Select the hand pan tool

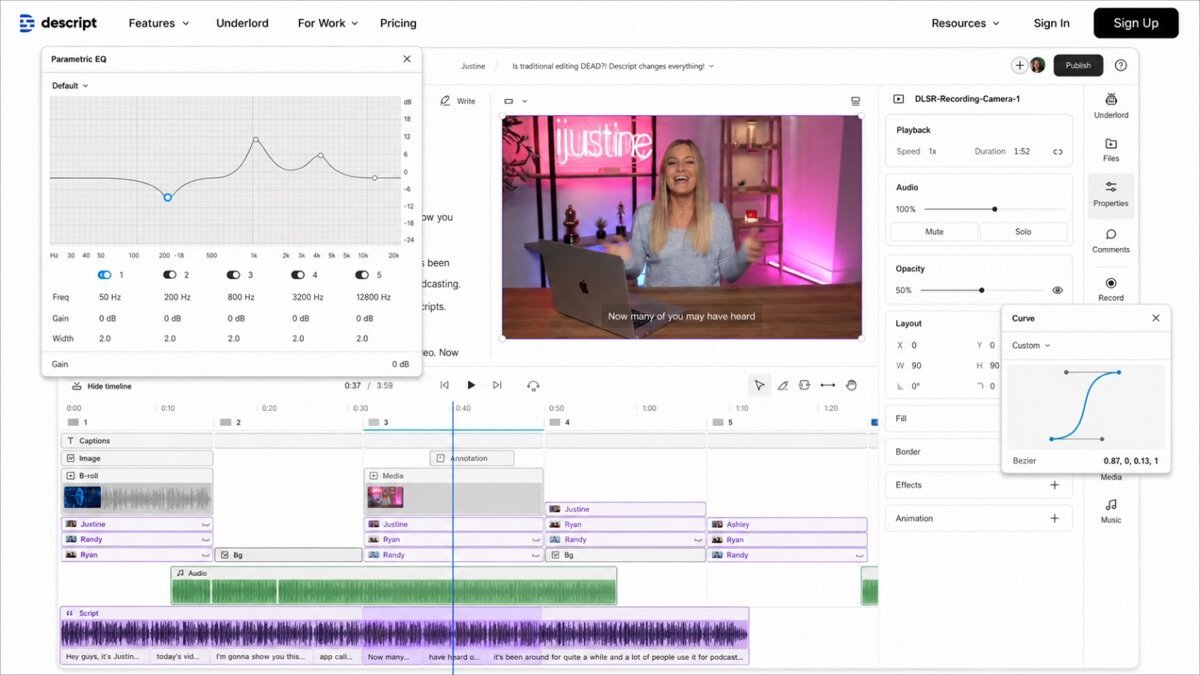pyautogui.click(x=852, y=385)
